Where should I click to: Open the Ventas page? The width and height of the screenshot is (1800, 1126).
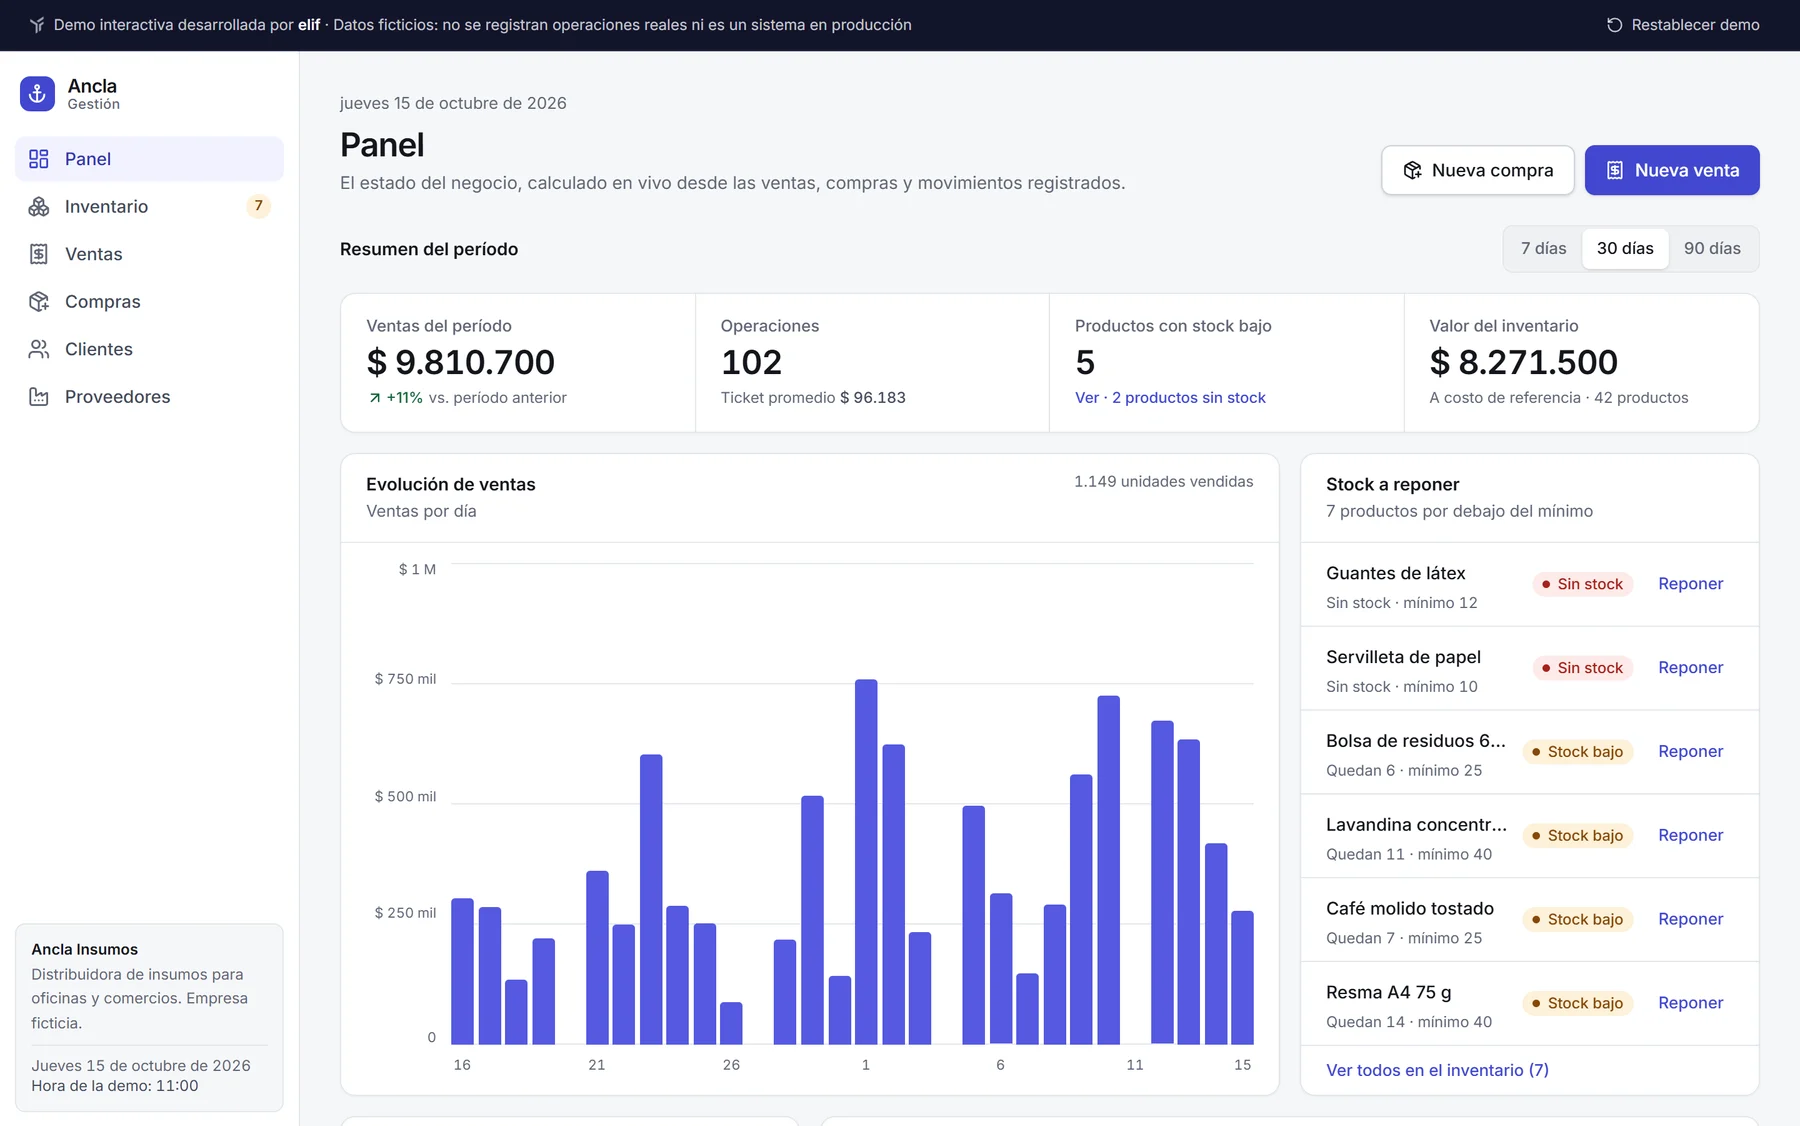tap(149, 254)
